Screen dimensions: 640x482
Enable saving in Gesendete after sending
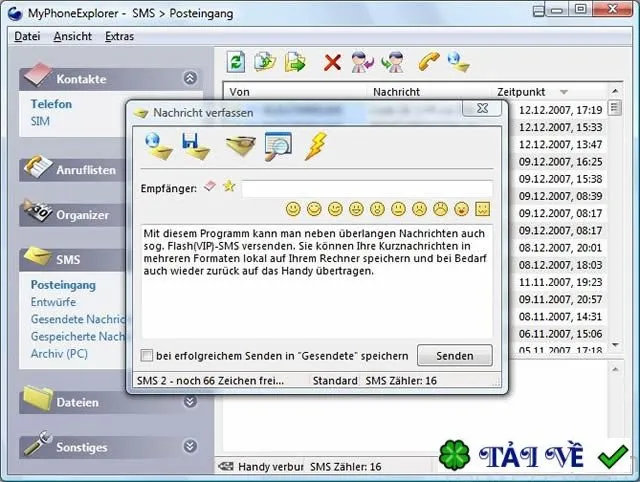point(147,355)
